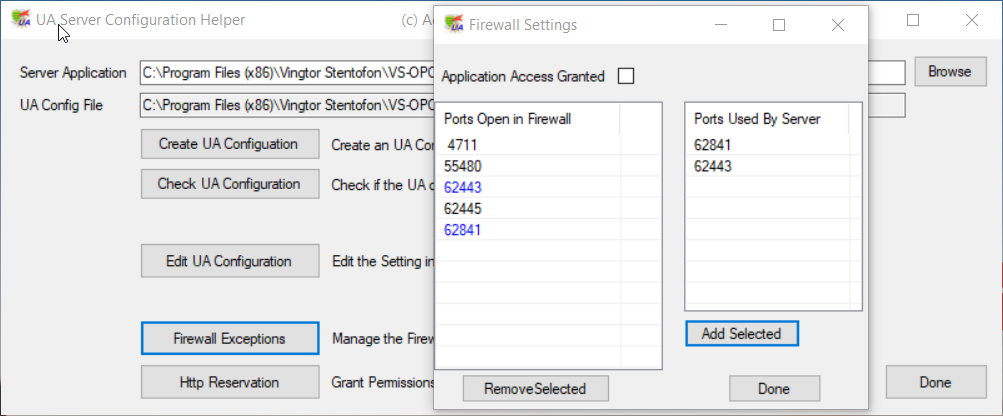Select port 62443 under Ports Used By Server
Viewport: 1003px width, 416px height.
coord(713,166)
